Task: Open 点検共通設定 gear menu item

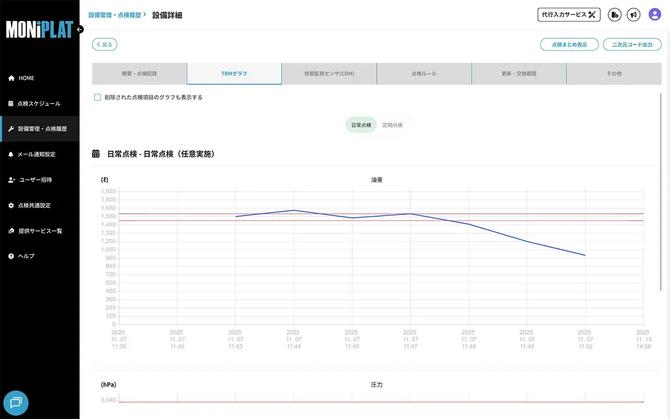Action: click(34, 205)
